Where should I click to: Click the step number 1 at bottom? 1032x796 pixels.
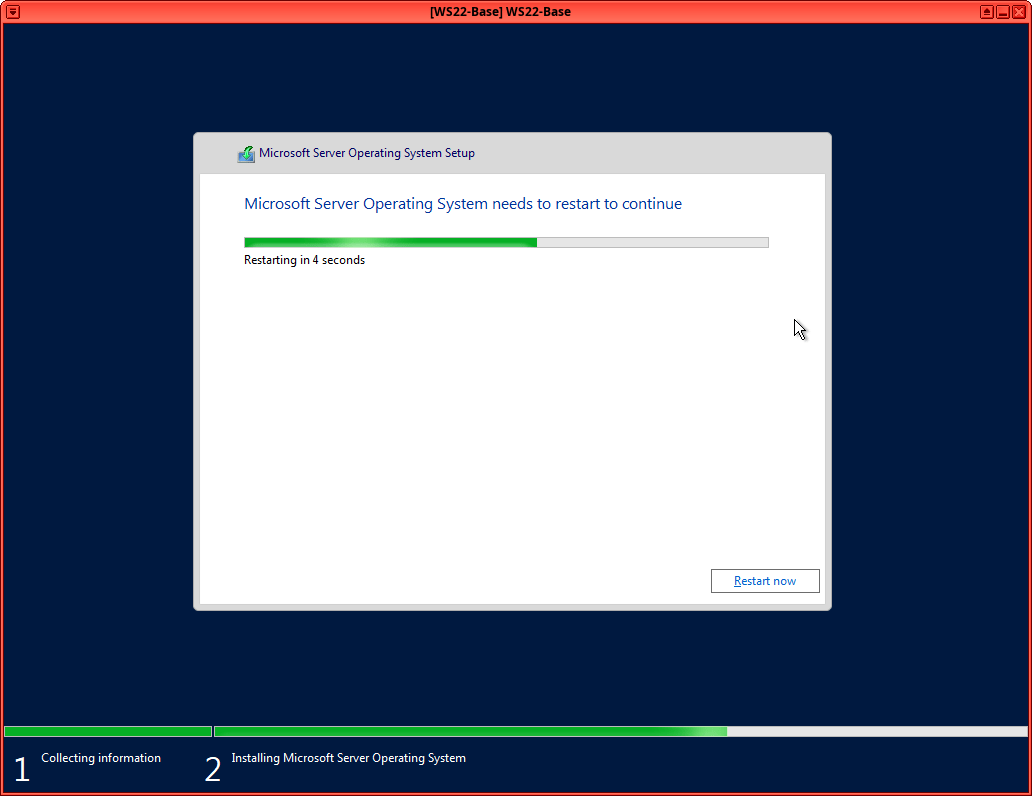click(x=22, y=769)
